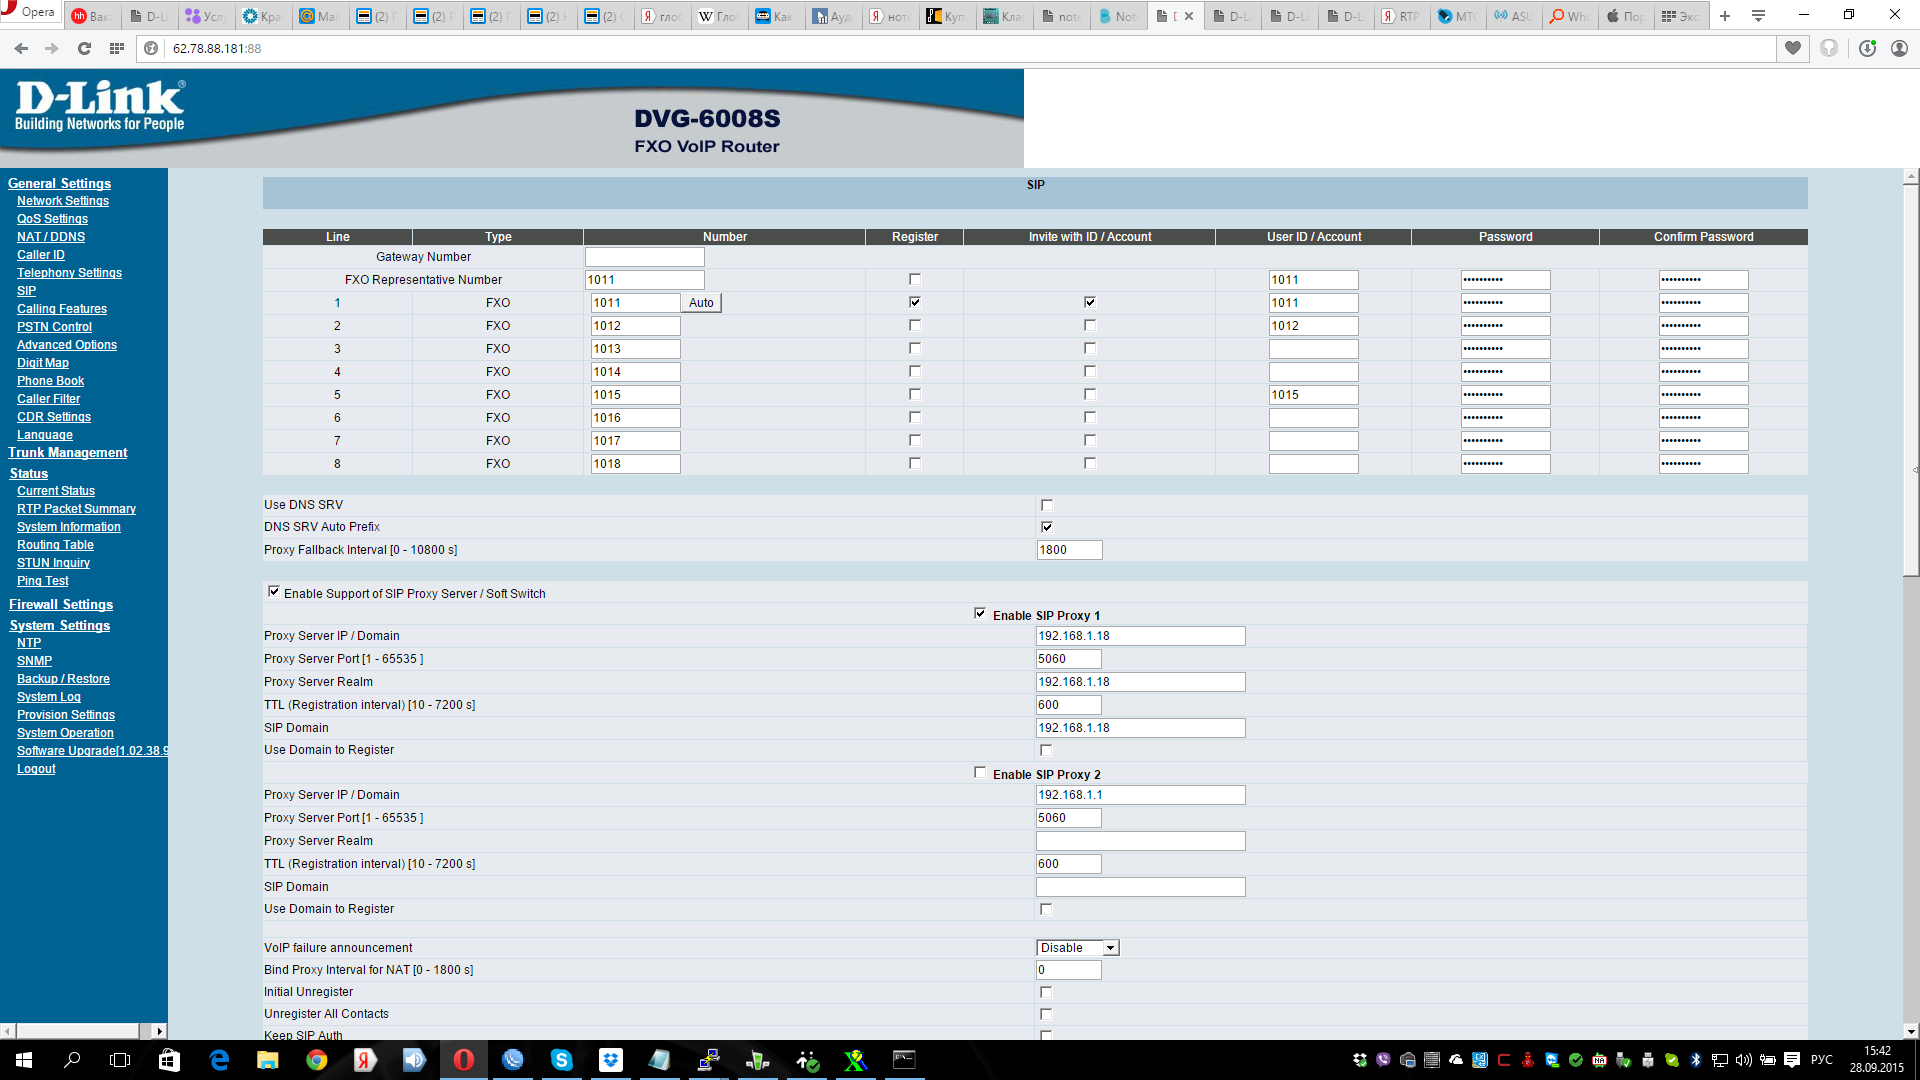Open the Opera menu button
Image resolution: width=1920 pixels, height=1080 pixels.
[x=30, y=13]
